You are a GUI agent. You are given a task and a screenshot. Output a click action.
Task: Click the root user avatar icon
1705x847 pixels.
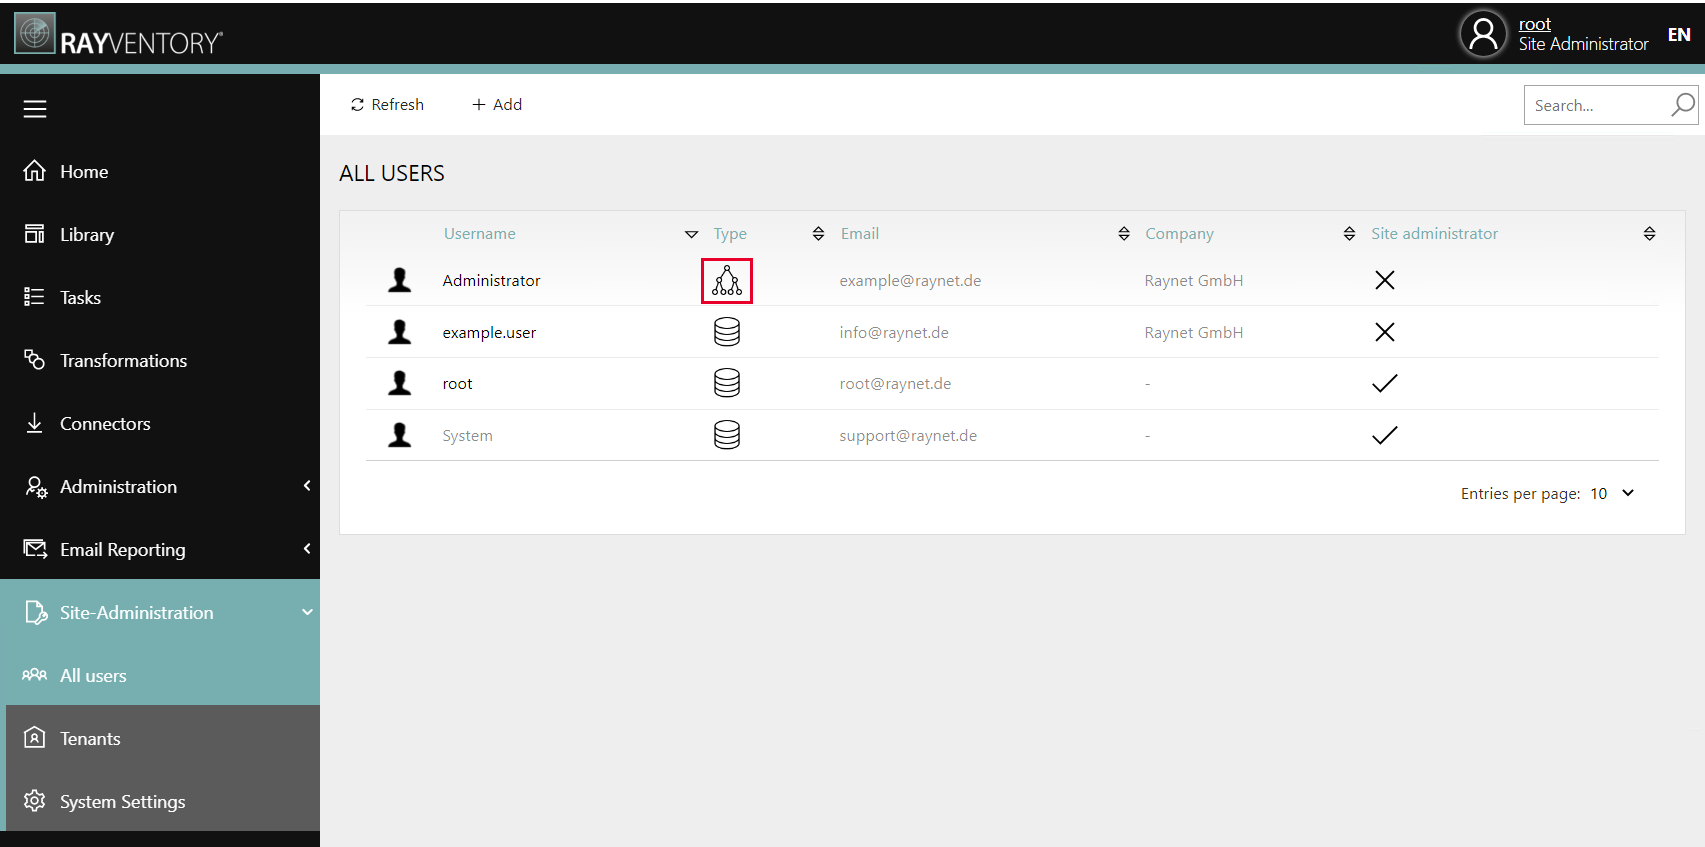[x=1483, y=34]
